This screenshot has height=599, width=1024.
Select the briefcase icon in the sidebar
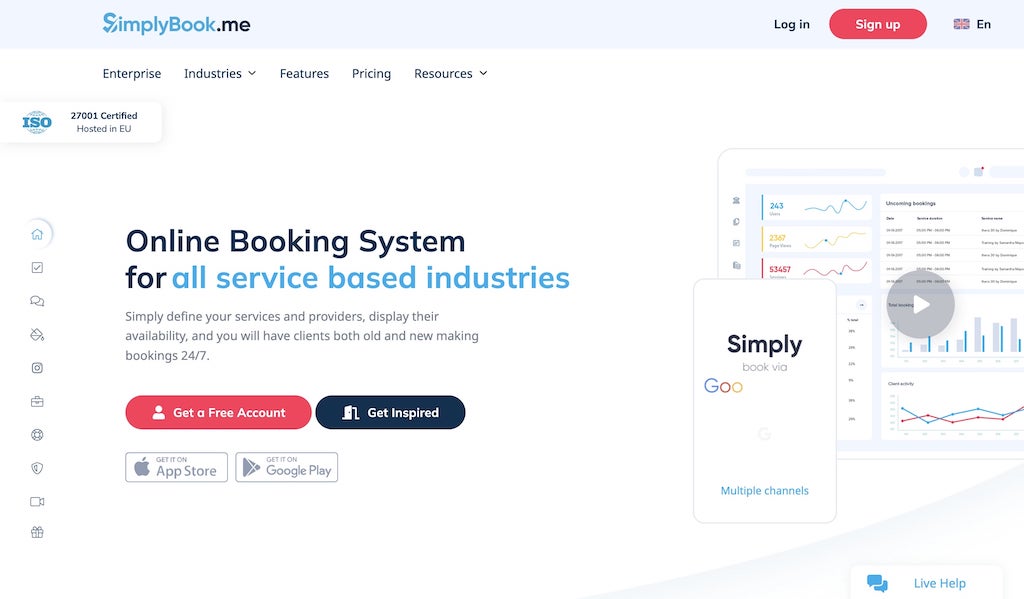pos(37,400)
